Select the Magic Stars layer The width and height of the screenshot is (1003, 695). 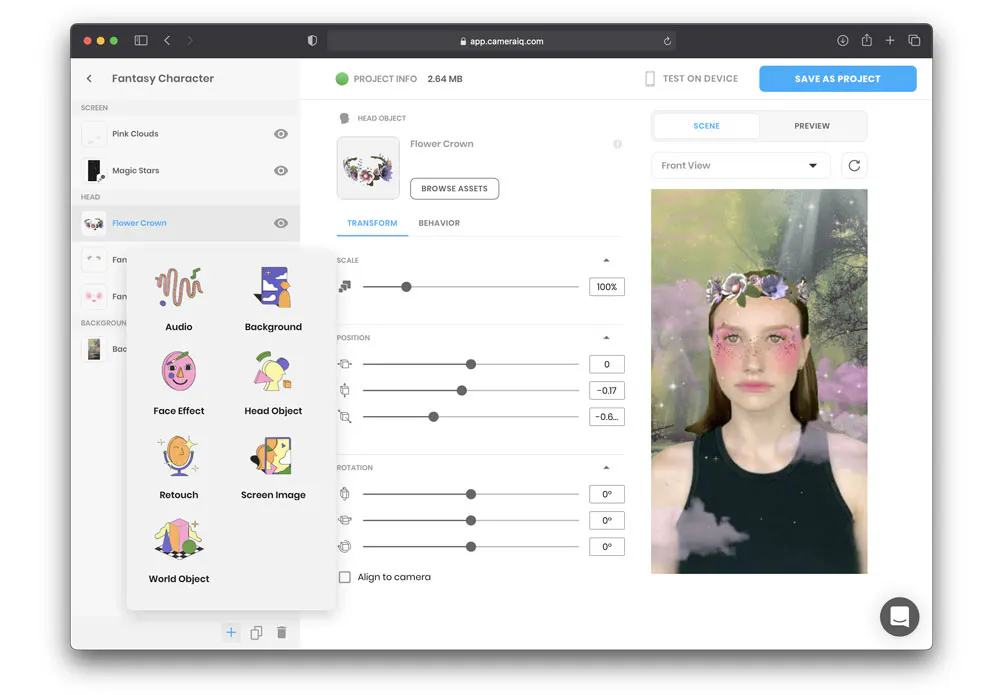click(186, 171)
